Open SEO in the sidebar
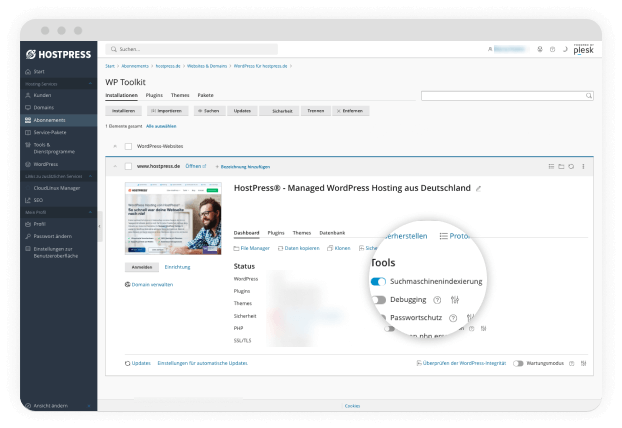This screenshot has height=428, width=622. click(38, 200)
